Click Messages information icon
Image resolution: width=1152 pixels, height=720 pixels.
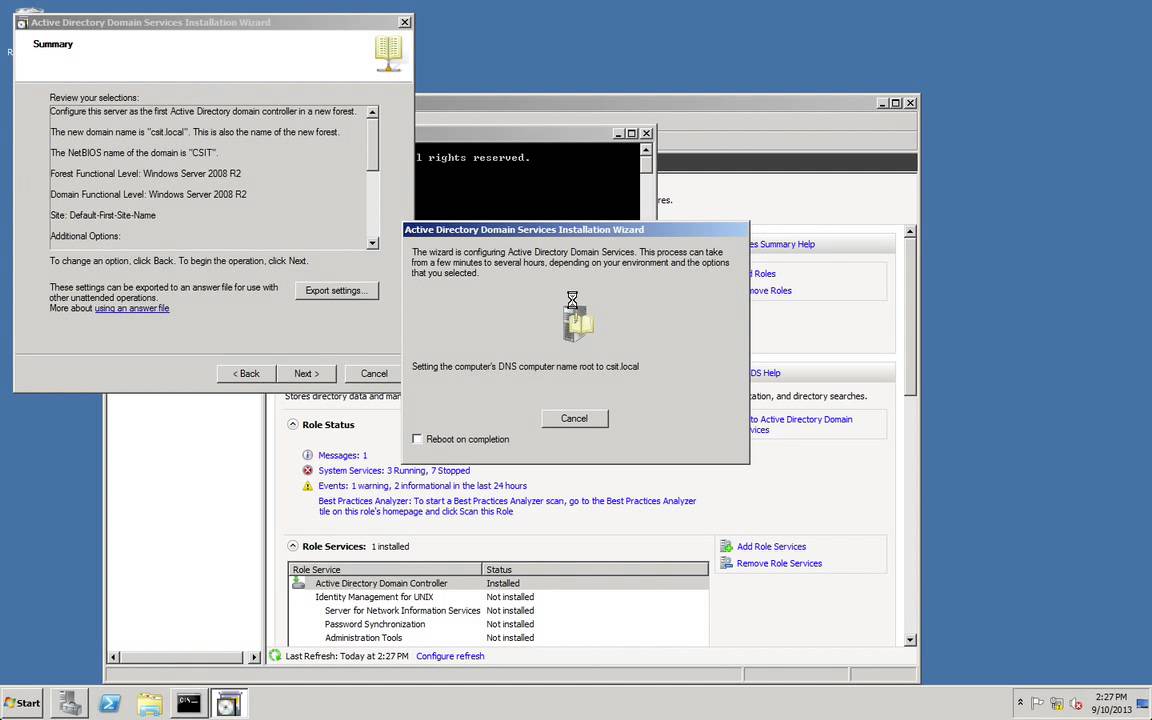click(x=307, y=456)
